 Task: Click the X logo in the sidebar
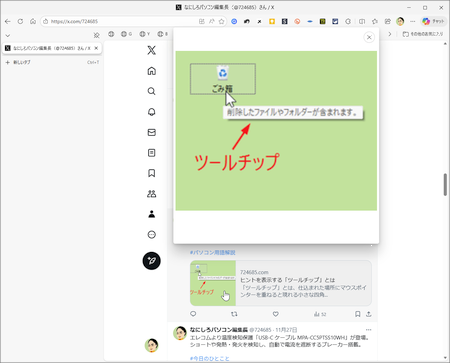152,50
